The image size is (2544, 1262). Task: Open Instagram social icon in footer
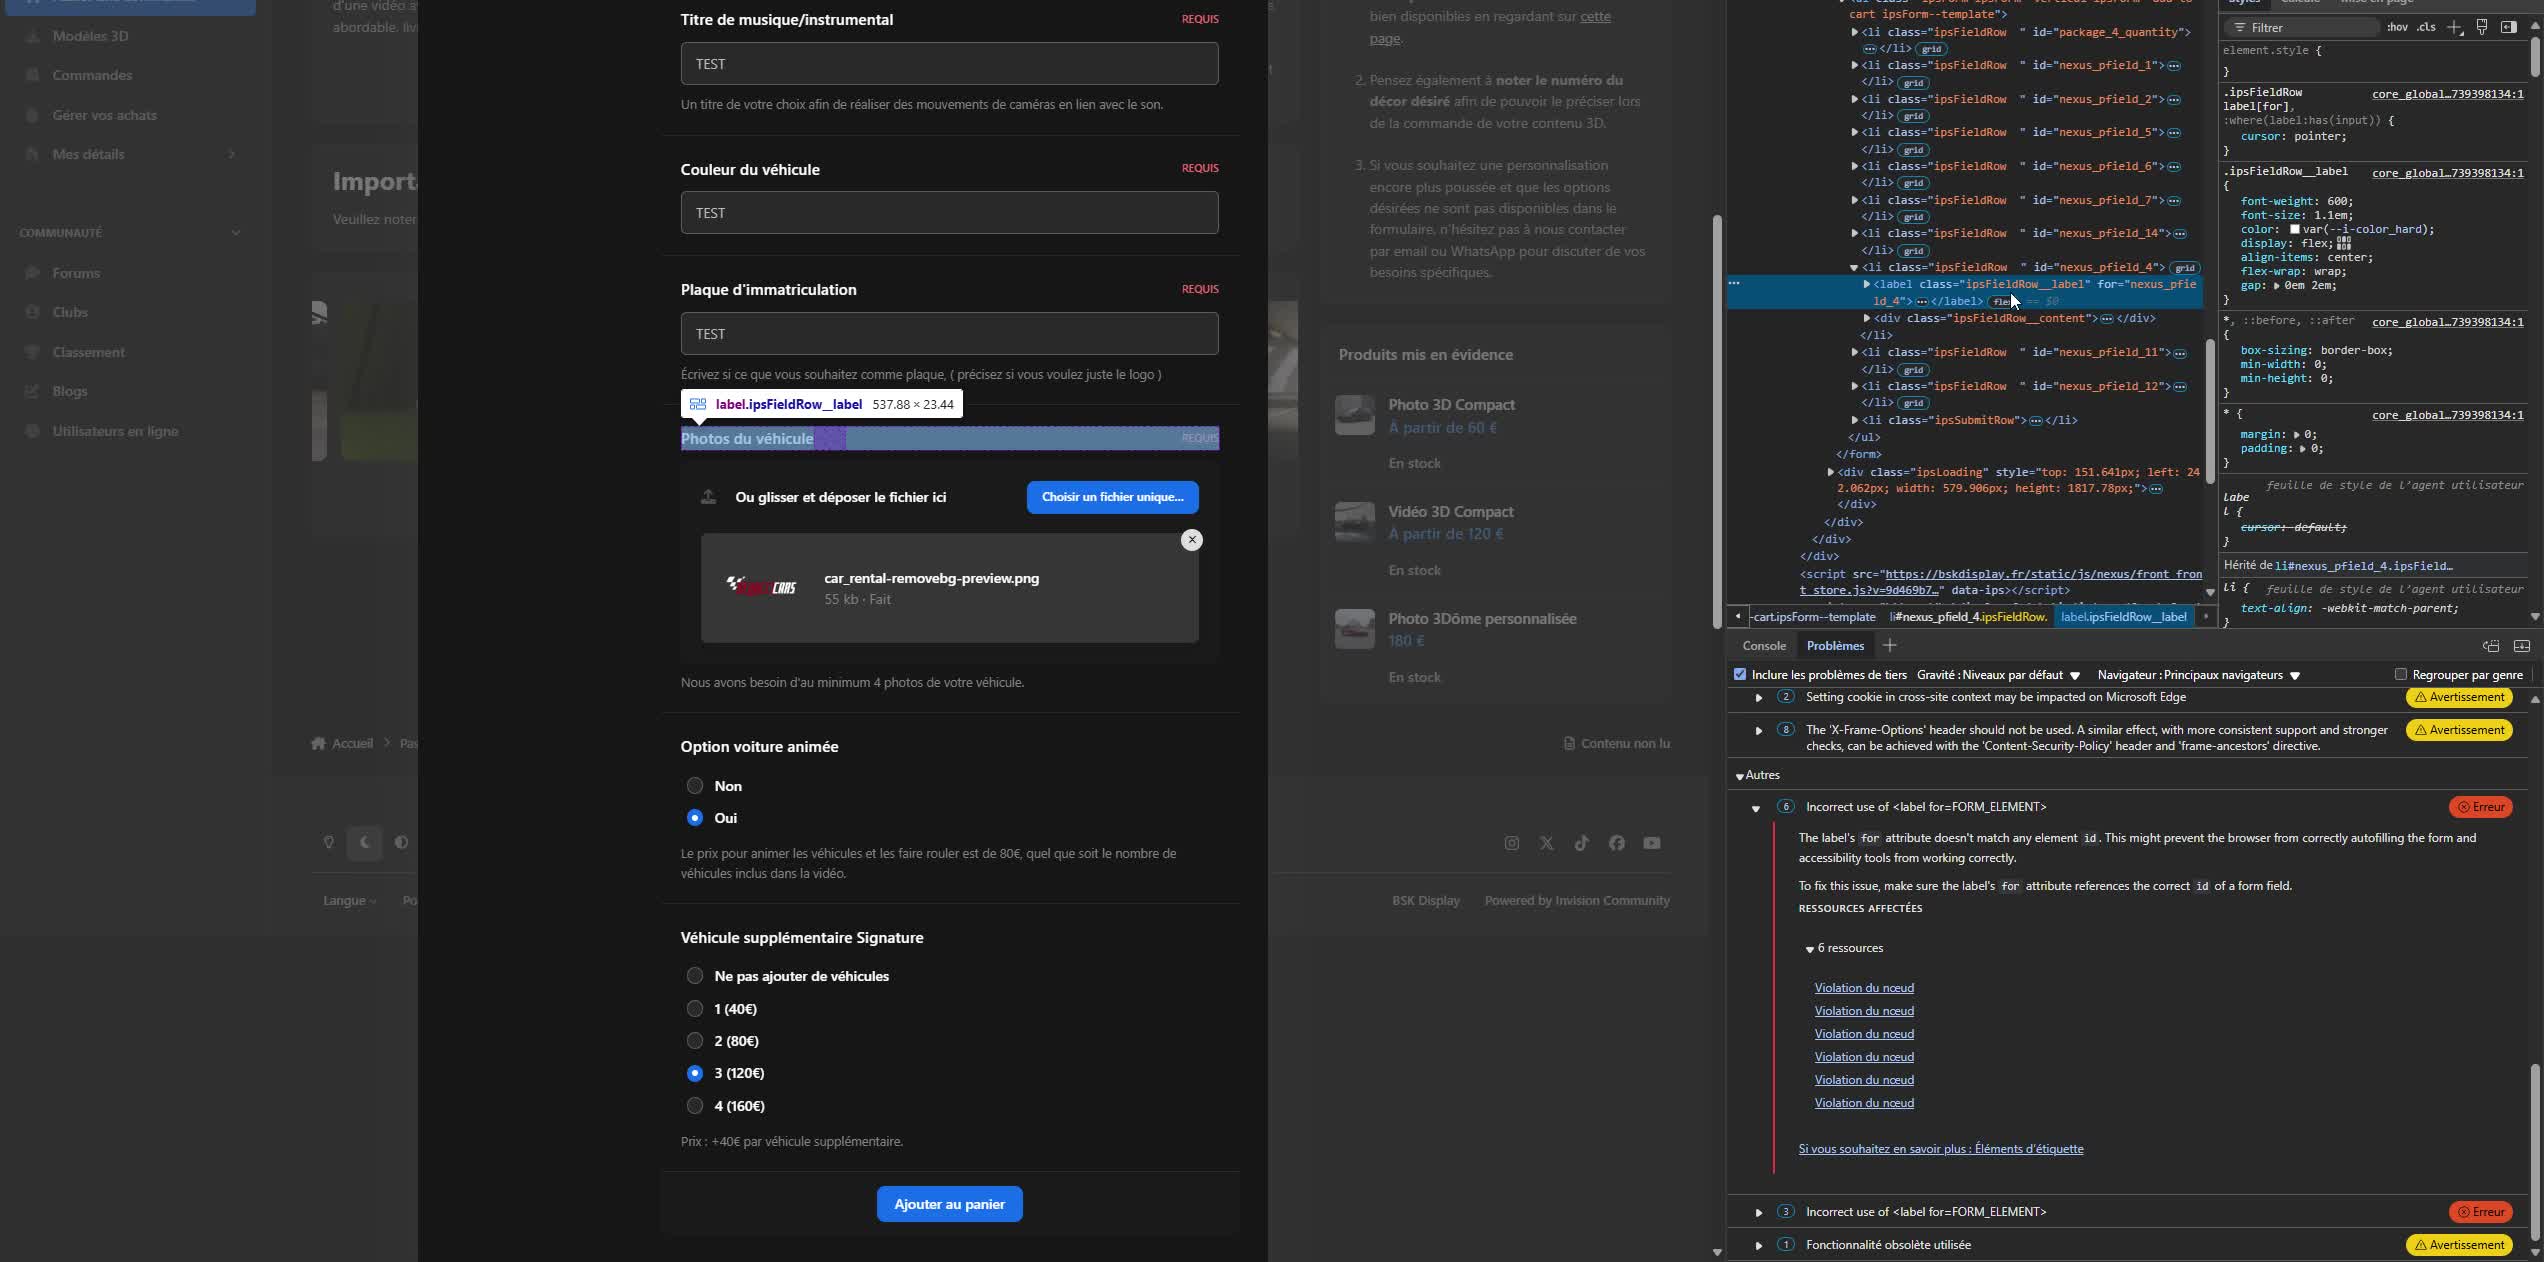[1511, 843]
